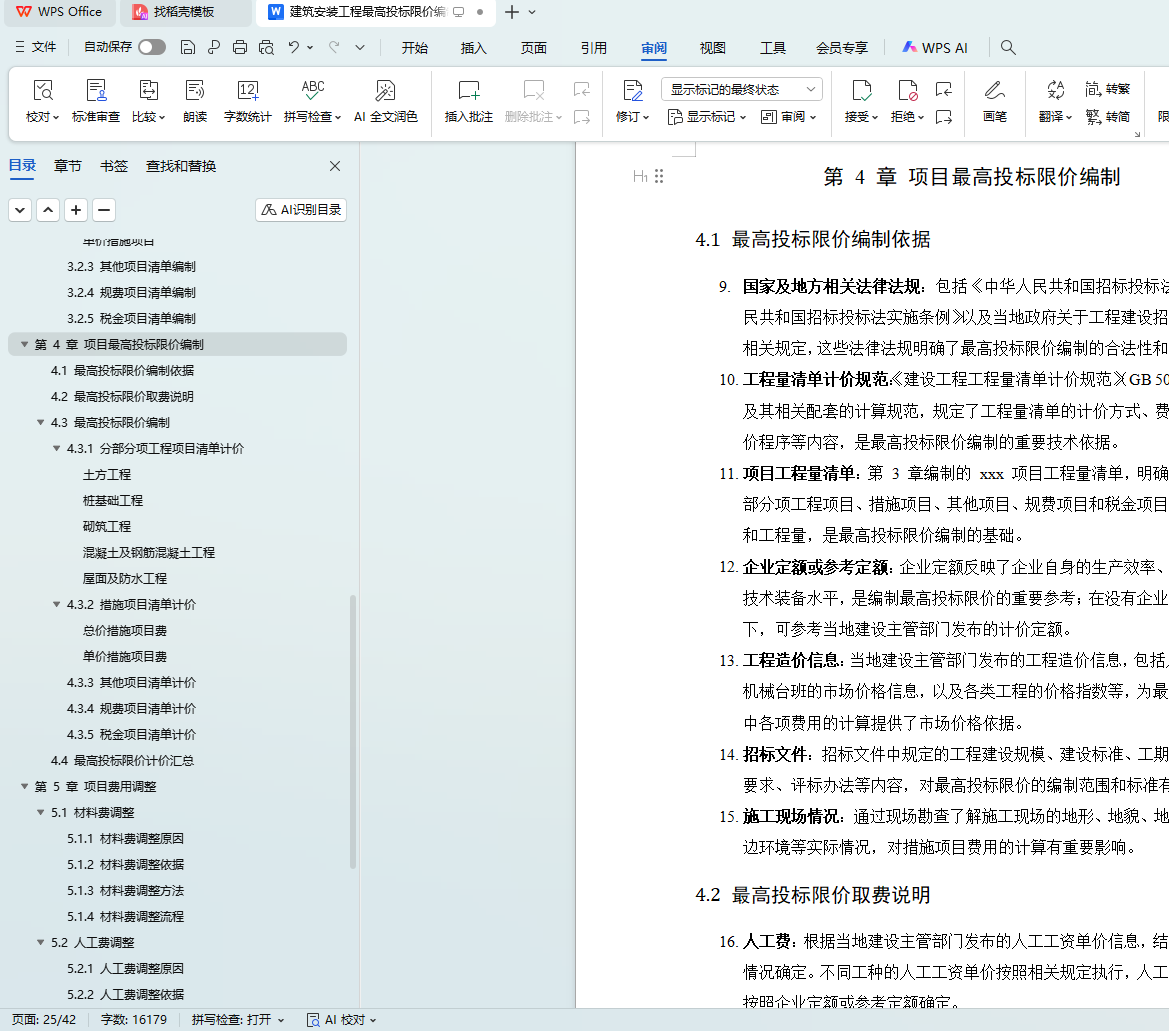
Task: Click the WPS AI button
Action: coord(935,48)
